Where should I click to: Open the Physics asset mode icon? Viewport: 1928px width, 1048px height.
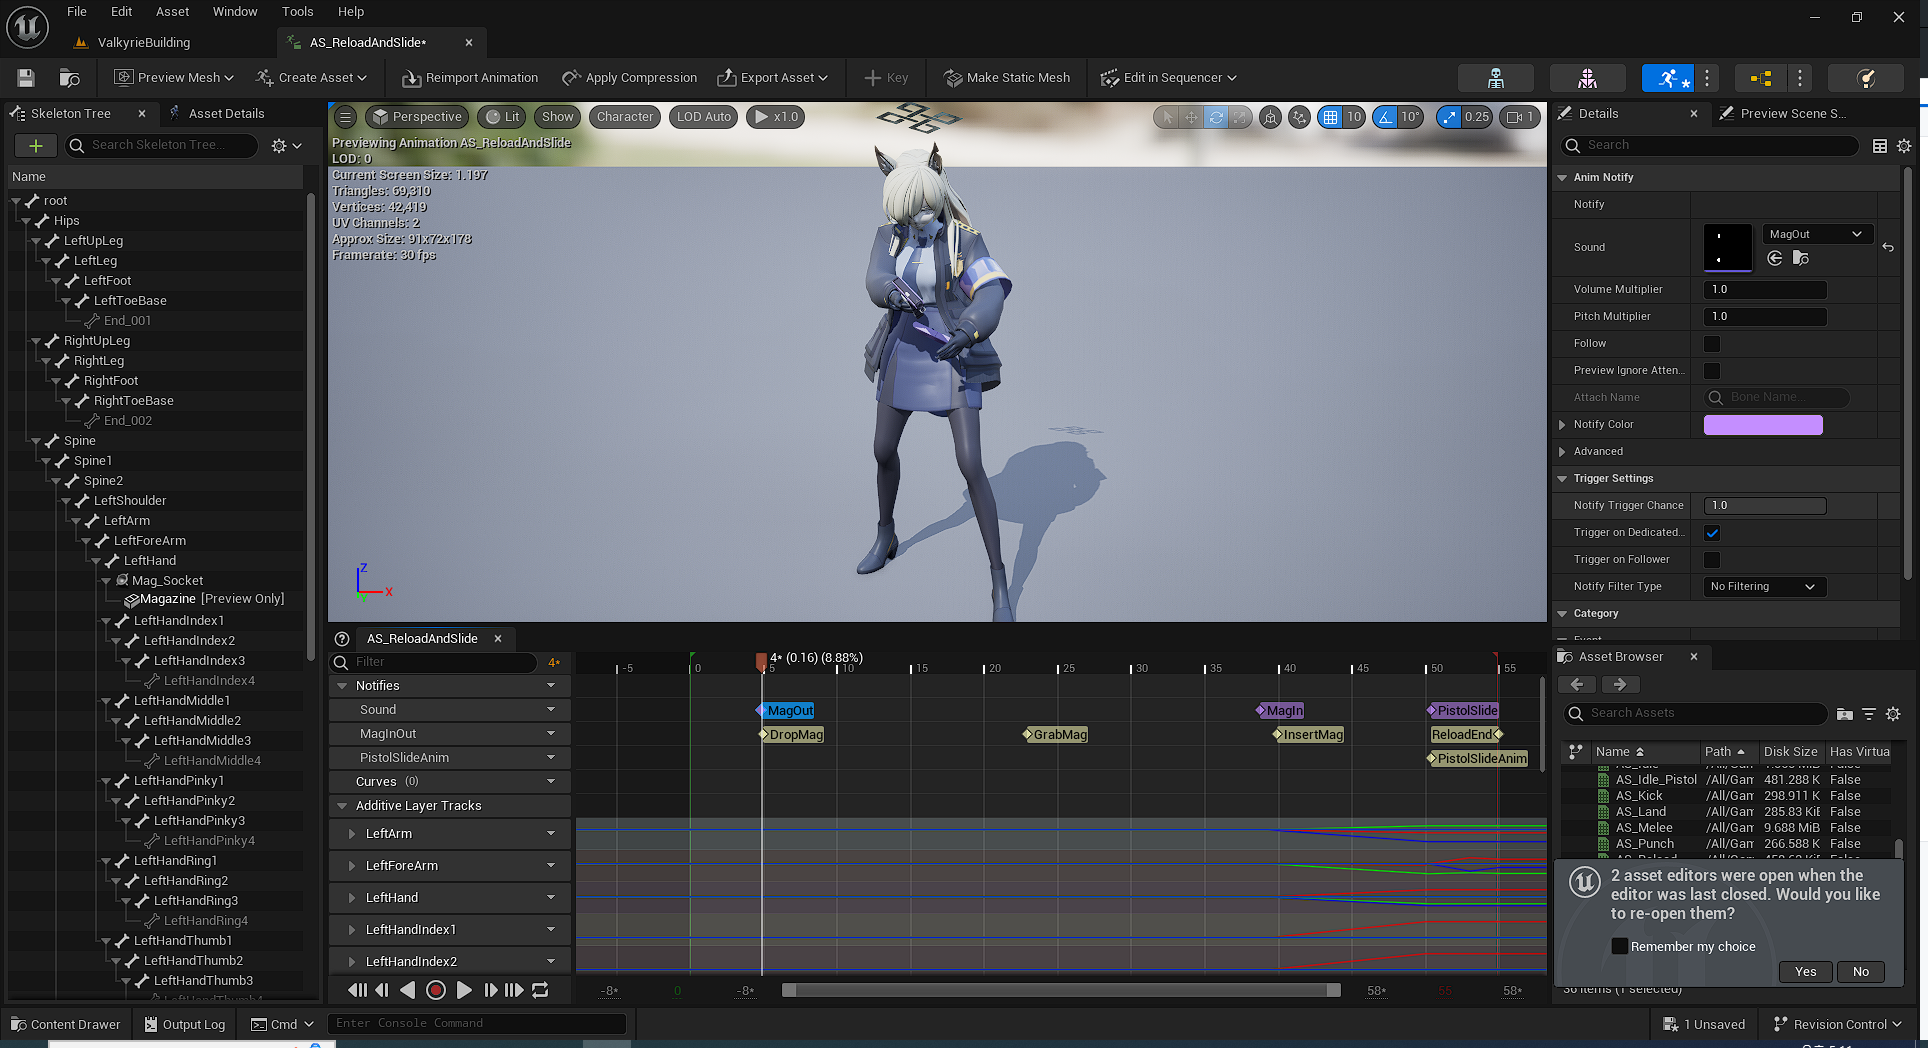pos(1866,78)
